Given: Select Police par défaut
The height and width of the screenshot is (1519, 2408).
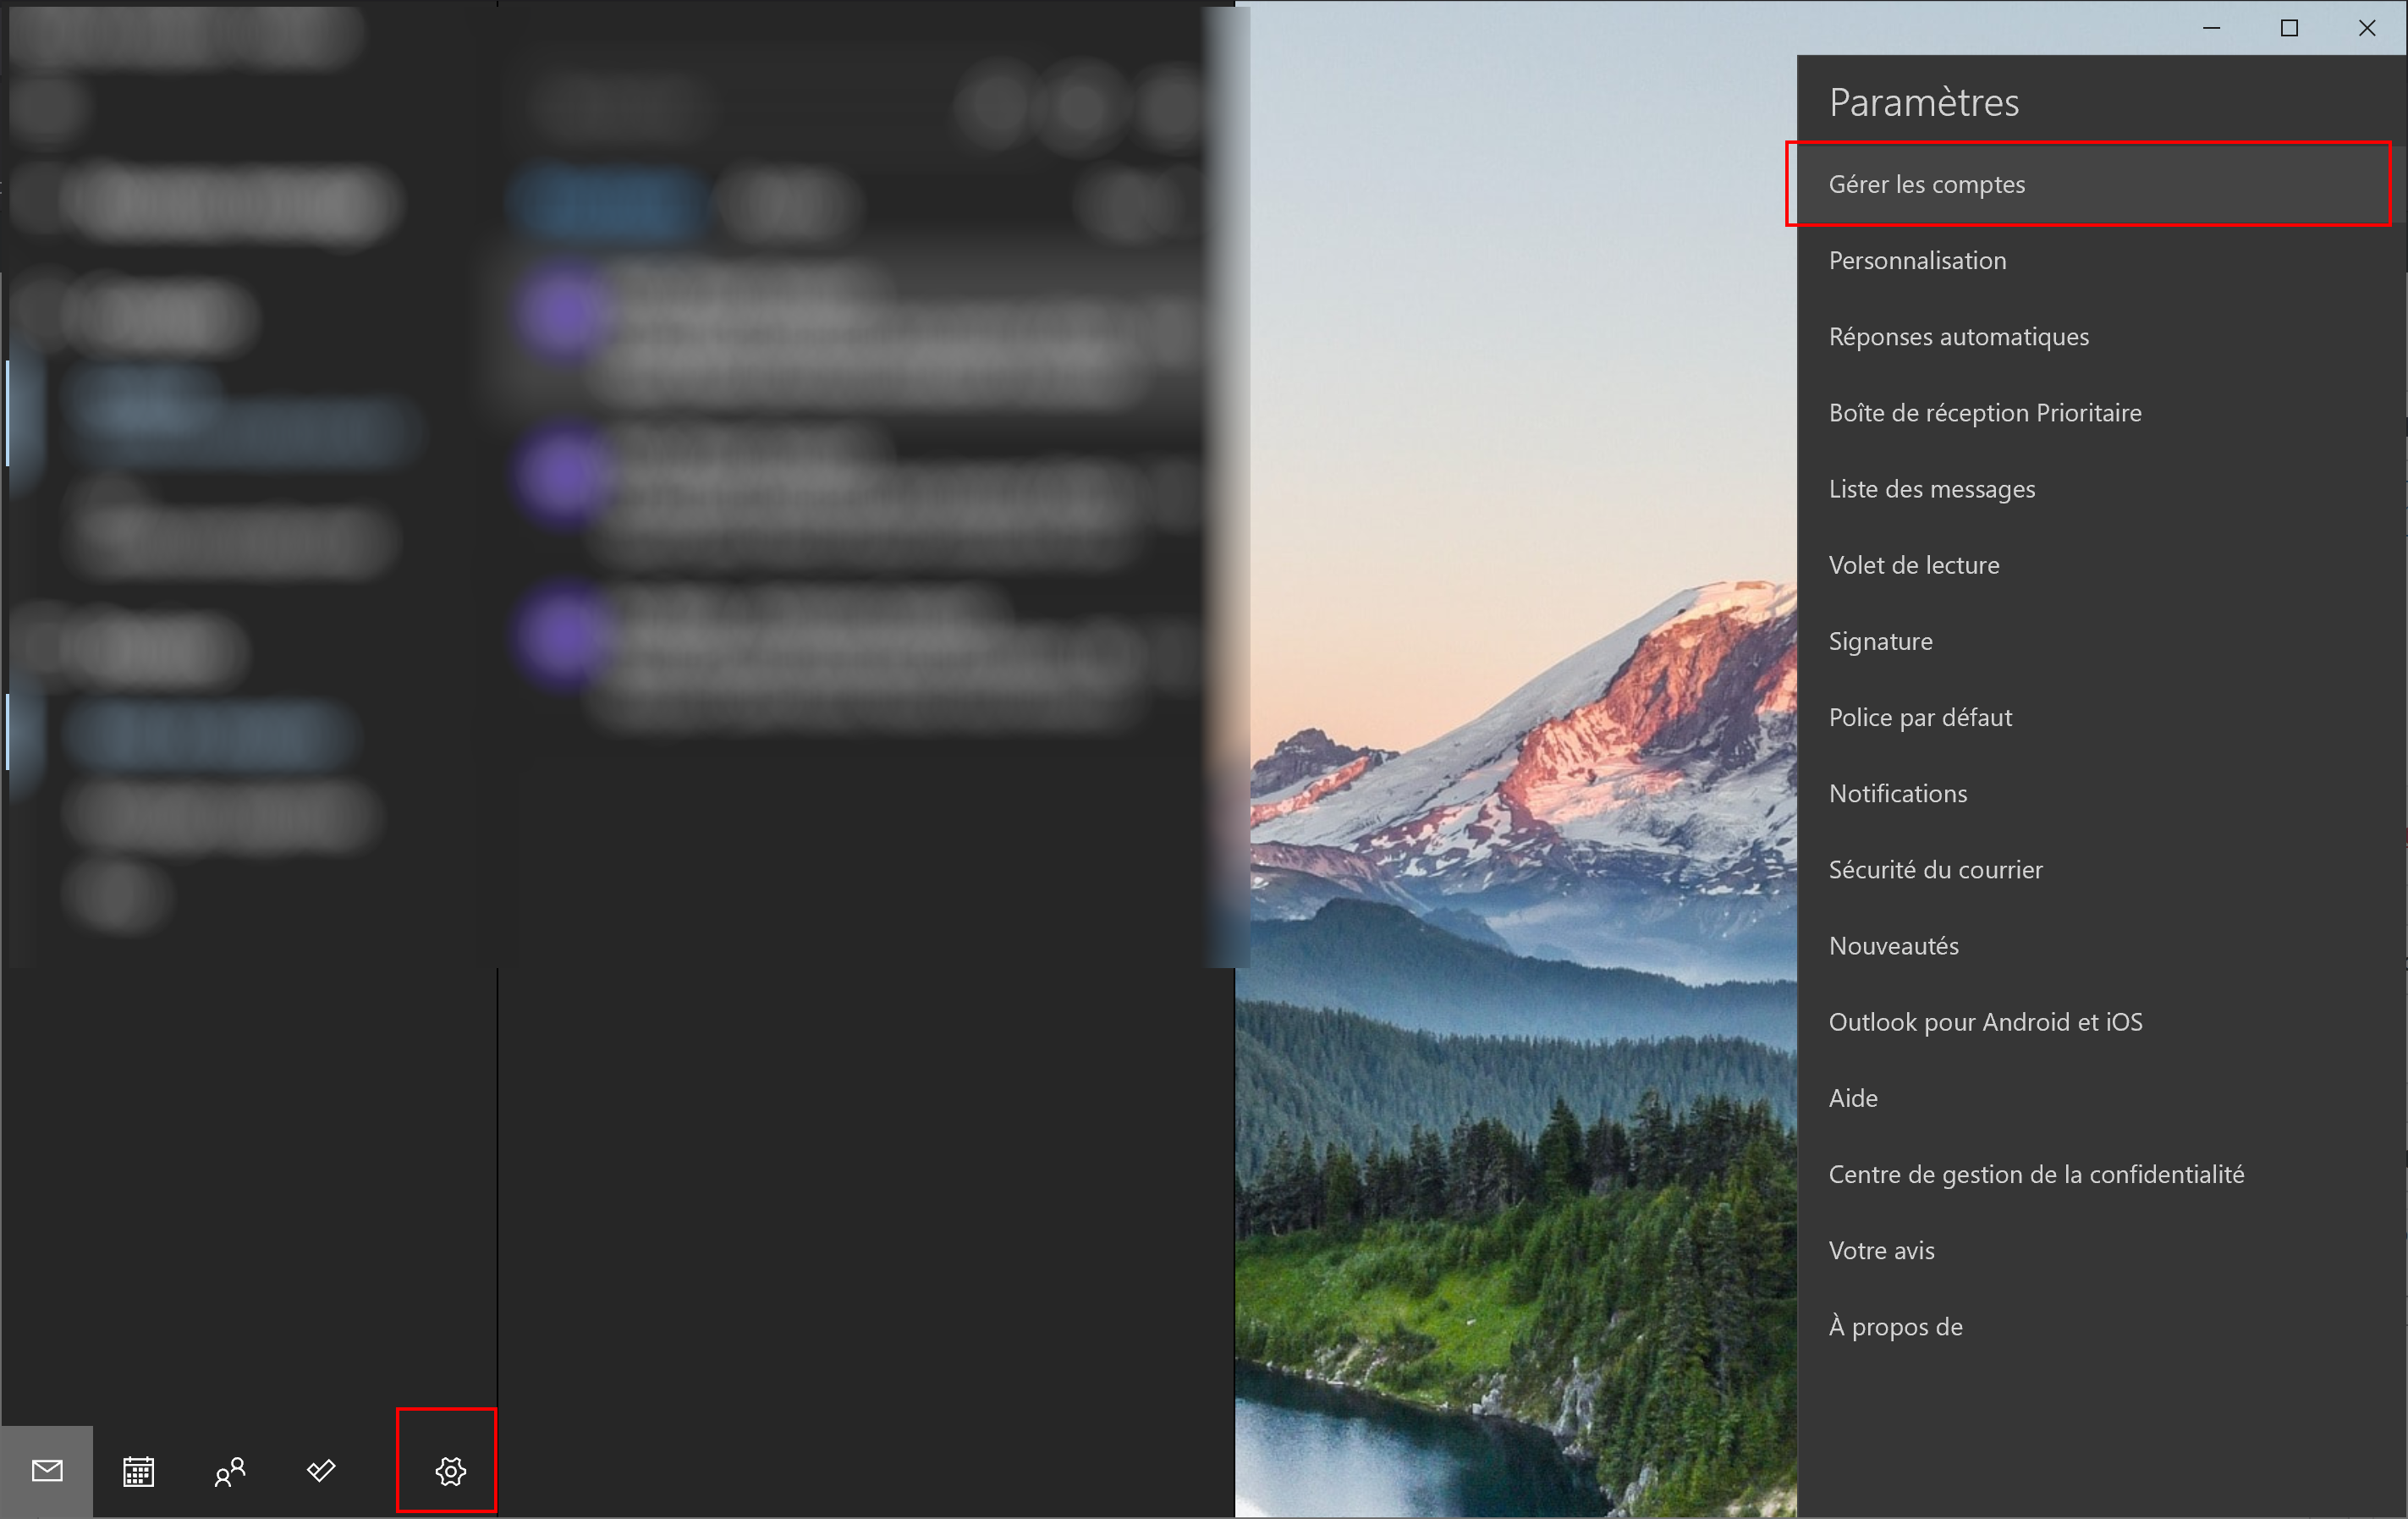Looking at the screenshot, I should point(1920,717).
